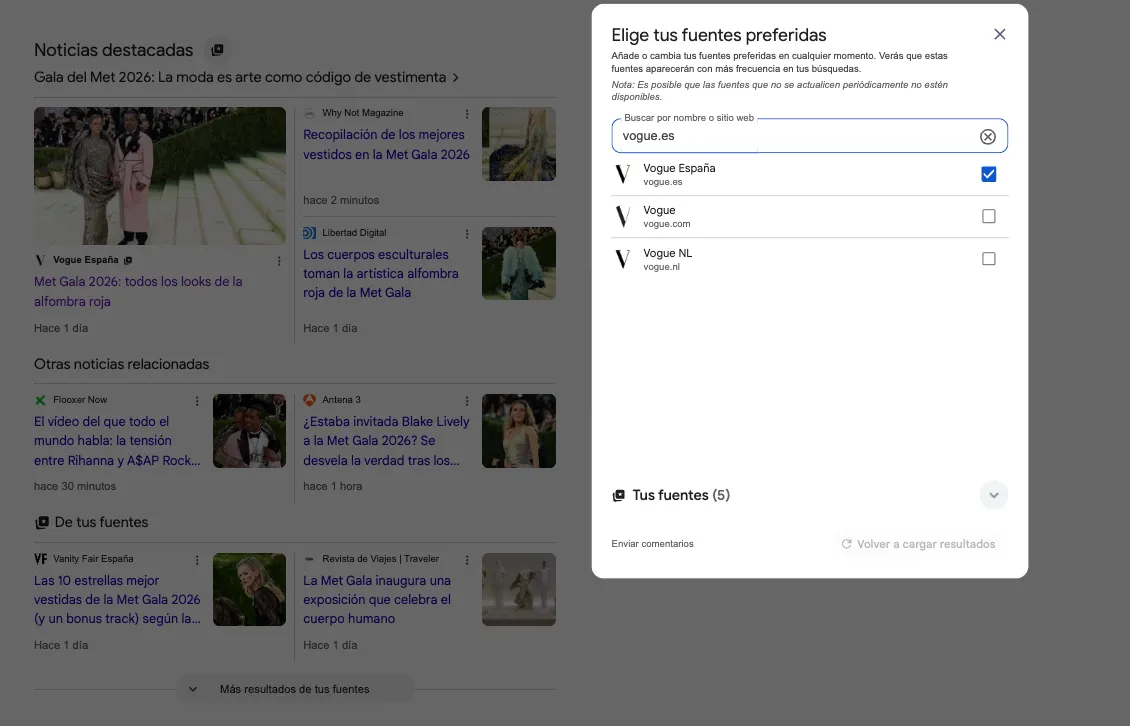Clear the vogue.es search field
Image resolution: width=1130 pixels, height=726 pixels.
point(987,136)
